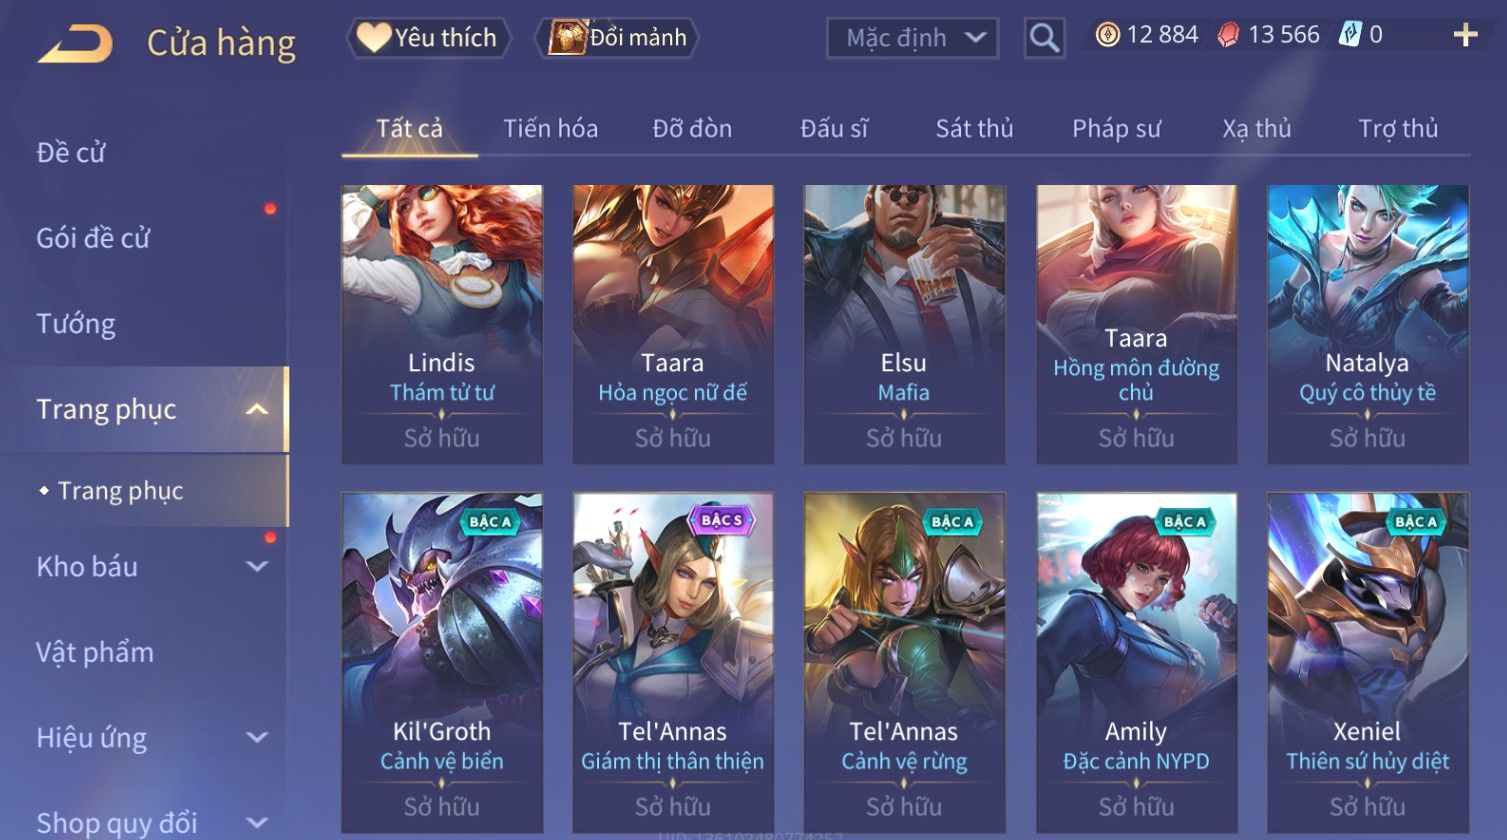The height and width of the screenshot is (840, 1507).
Task: Open the Tướng sidebar menu
Action: click(76, 324)
